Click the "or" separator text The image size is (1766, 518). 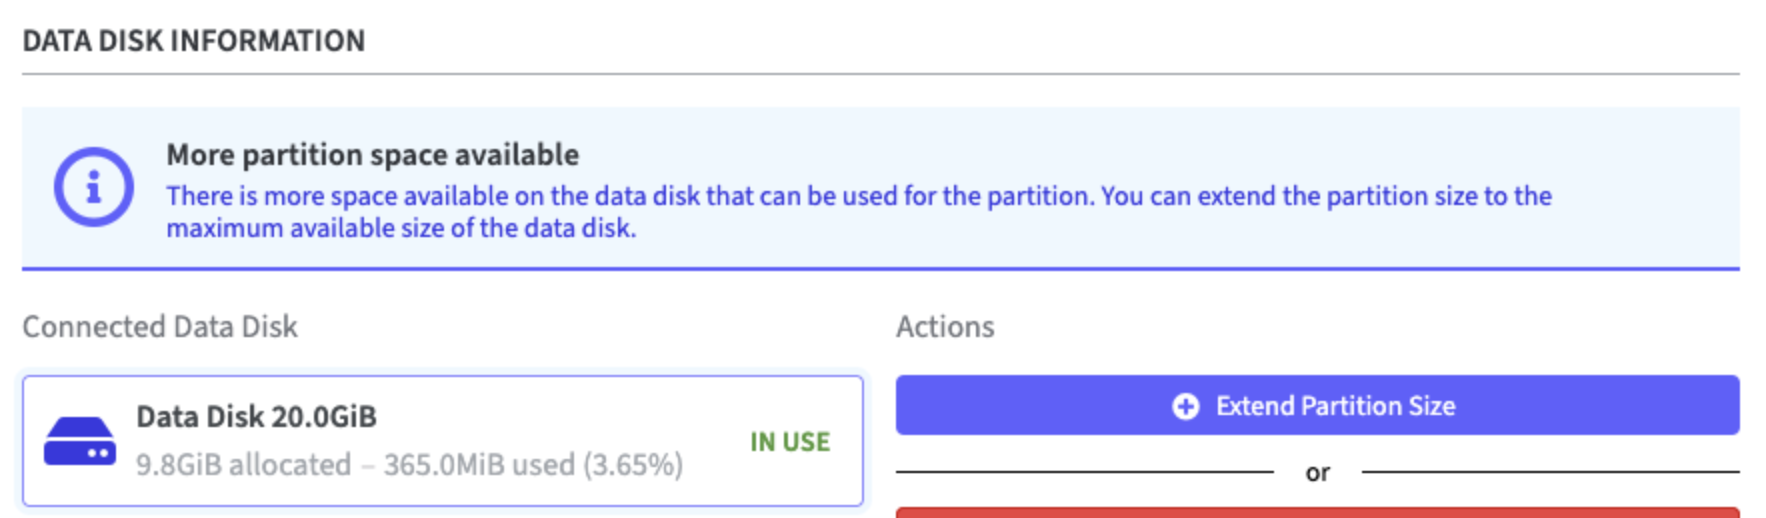point(1317,472)
